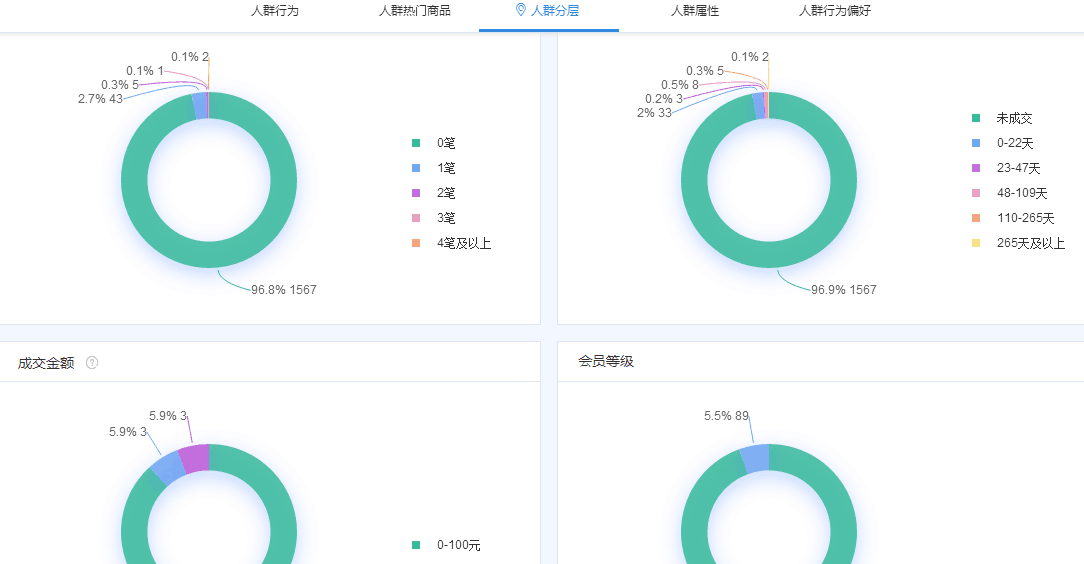
Task: Click the 0.1% 2 label on right chart
Action: click(x=750, y=57)
